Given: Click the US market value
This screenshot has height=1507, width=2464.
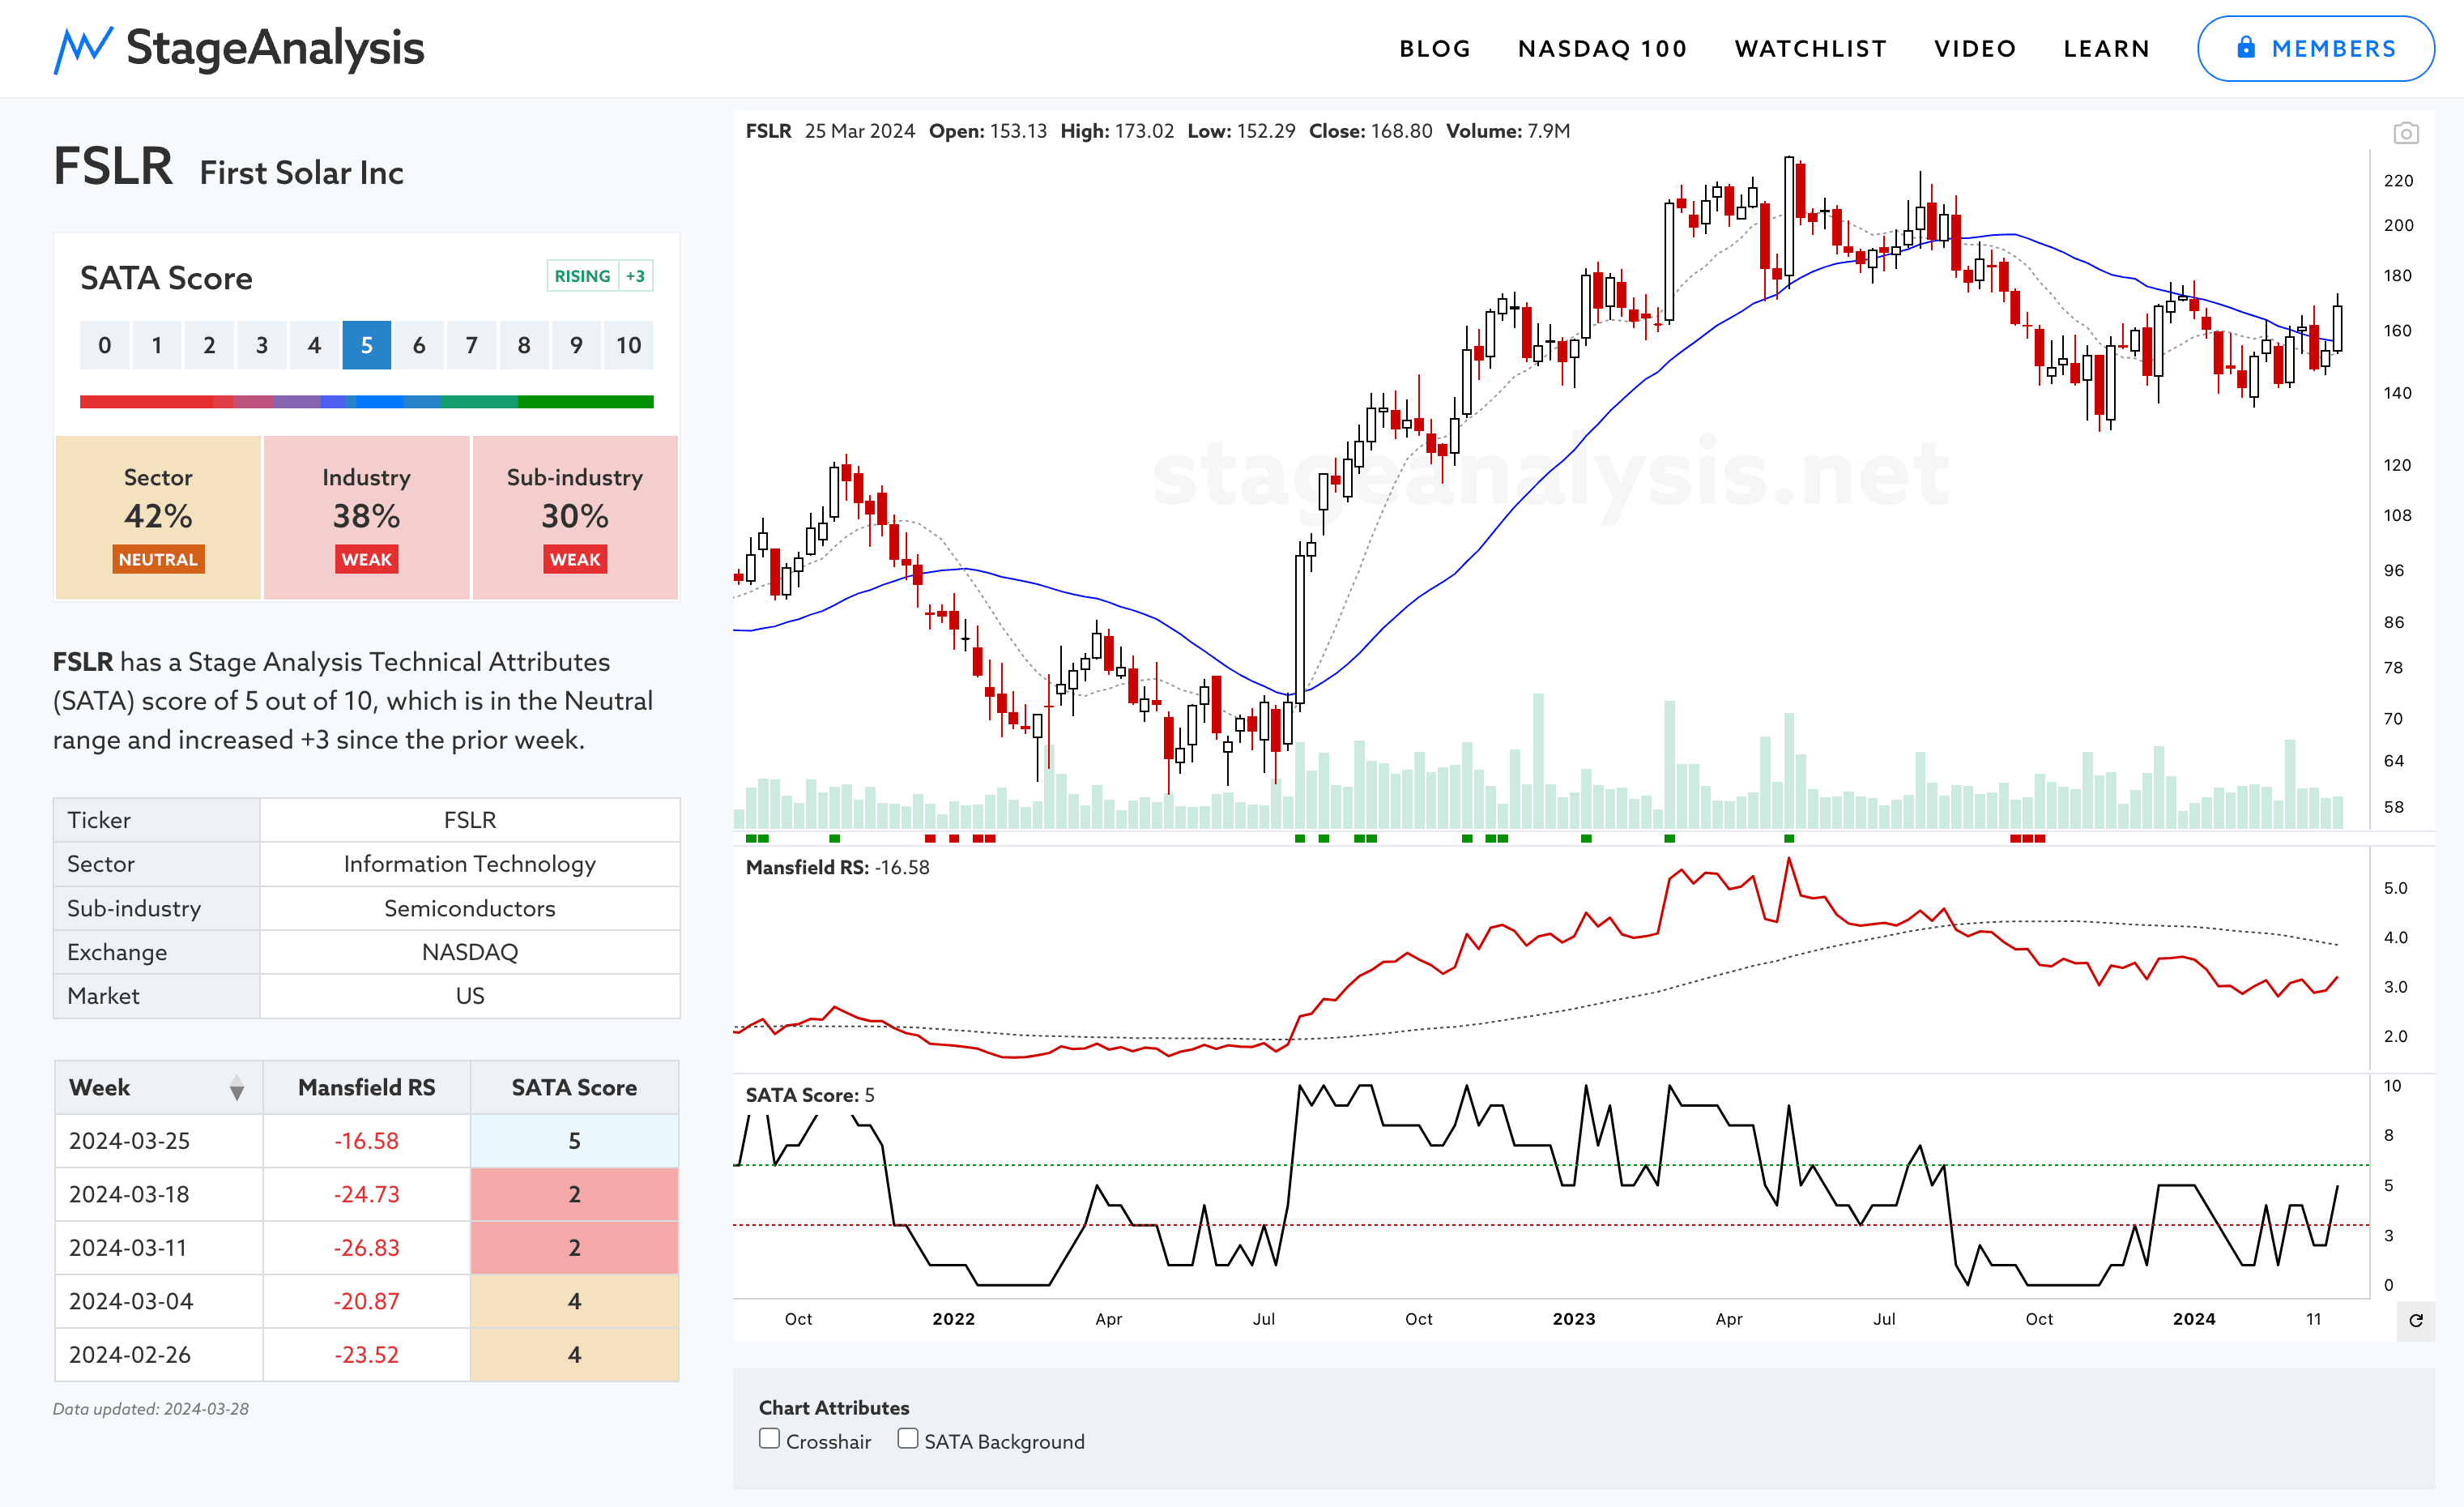Looking at the screenshot, I should tap(470, 996).
